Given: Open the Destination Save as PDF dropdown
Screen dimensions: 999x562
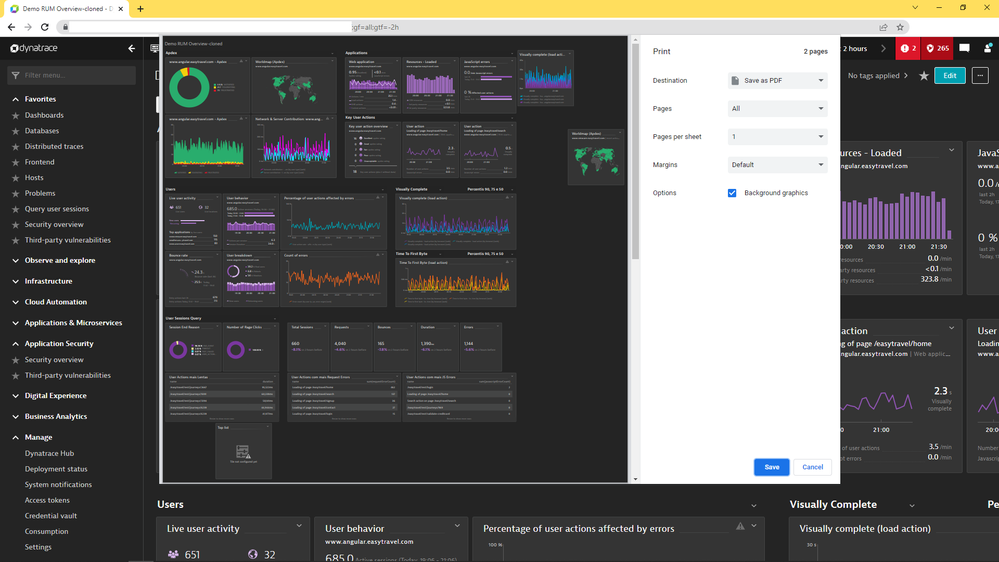Looking at the screenshot, I should [x=777, y=80].
